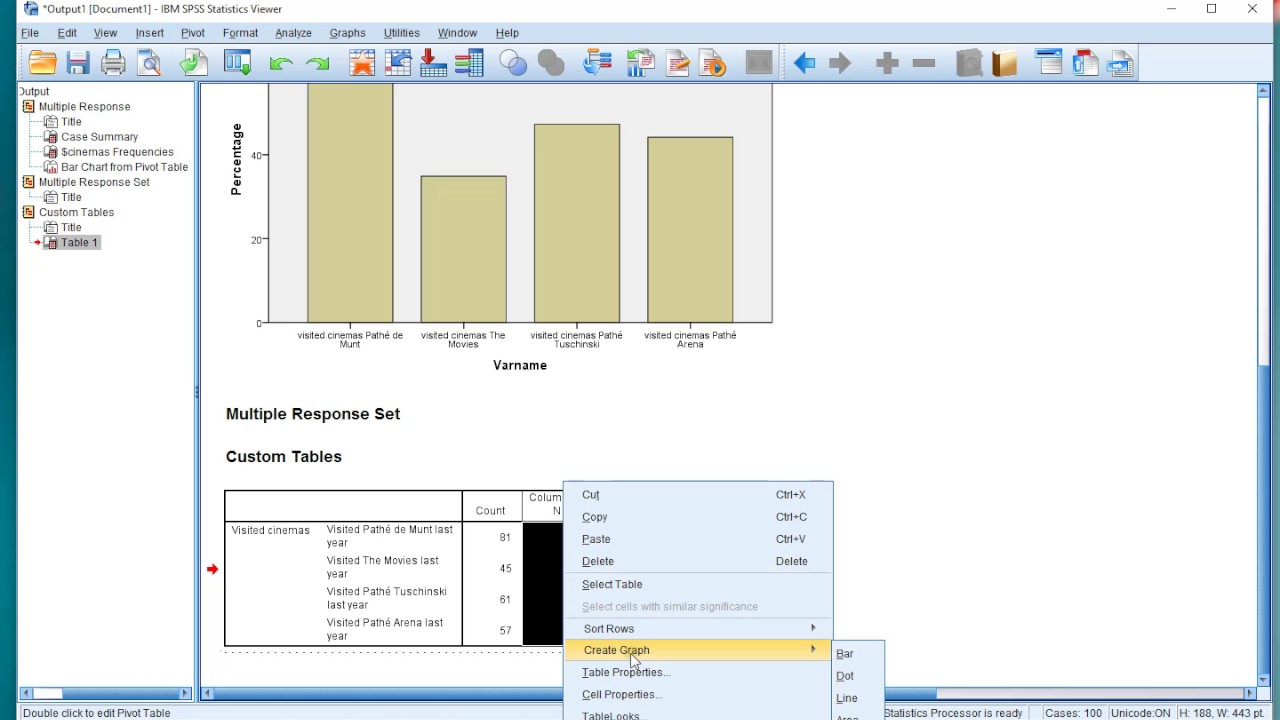The width and height of the screenshot is (1280, 720).
Task: Click the Open file folder icon
Action: coord(42,64)
